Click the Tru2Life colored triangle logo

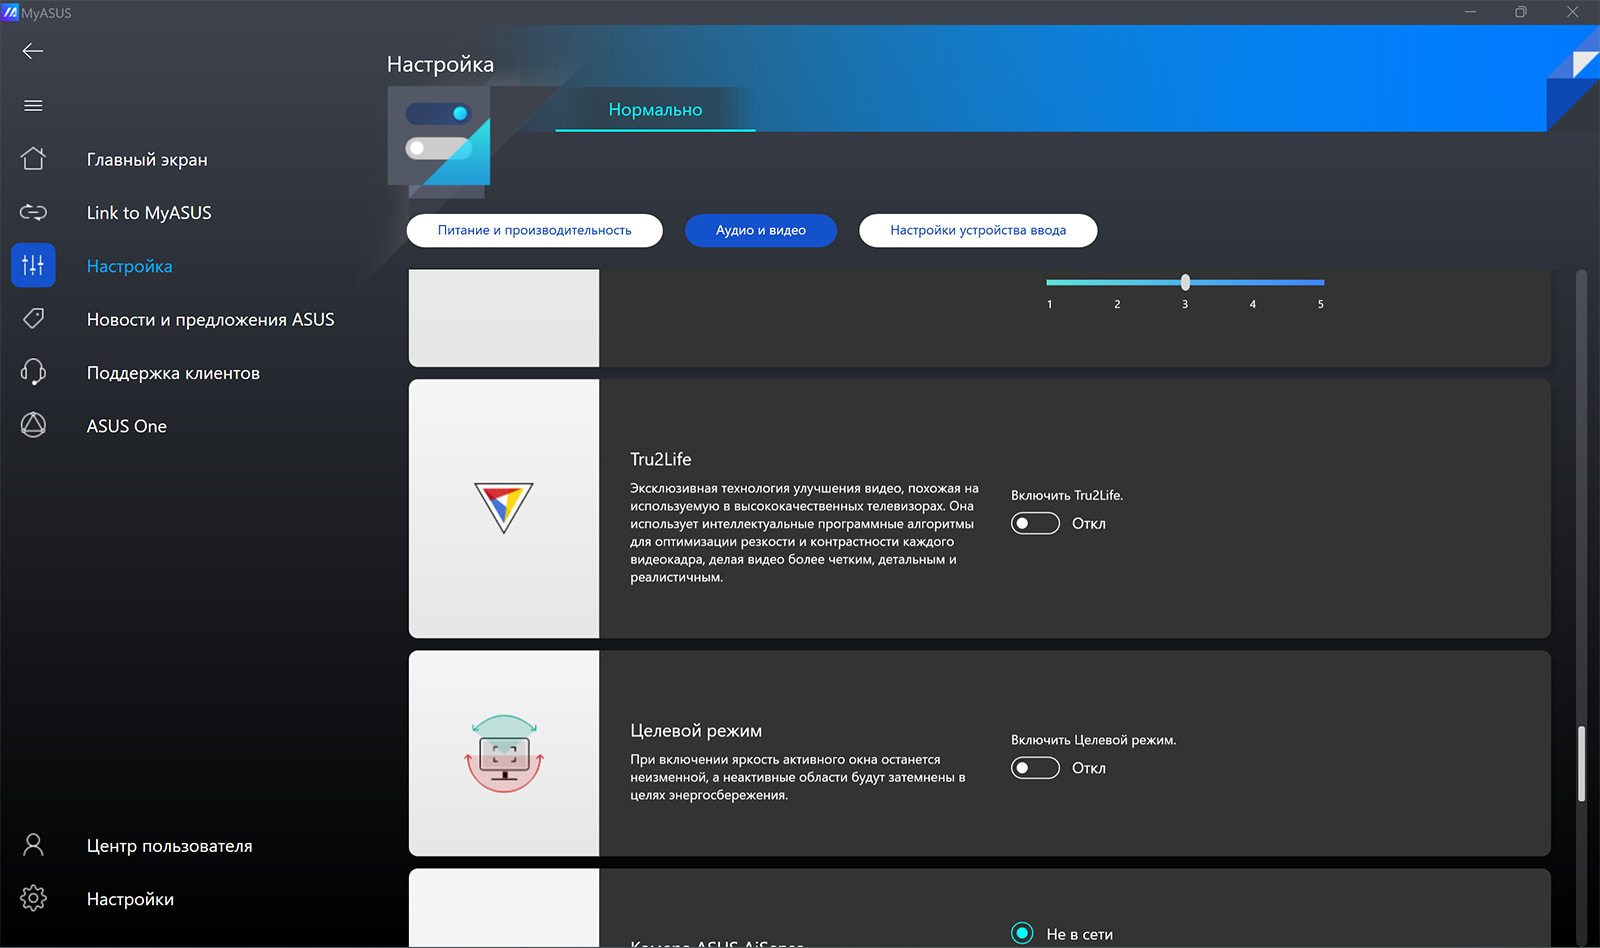pyautogui.click(x=503, y=507)
